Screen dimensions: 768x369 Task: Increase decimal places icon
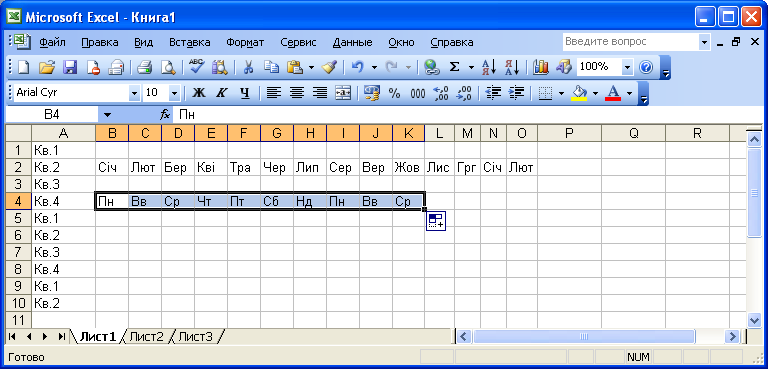click(x=441, y=93)
